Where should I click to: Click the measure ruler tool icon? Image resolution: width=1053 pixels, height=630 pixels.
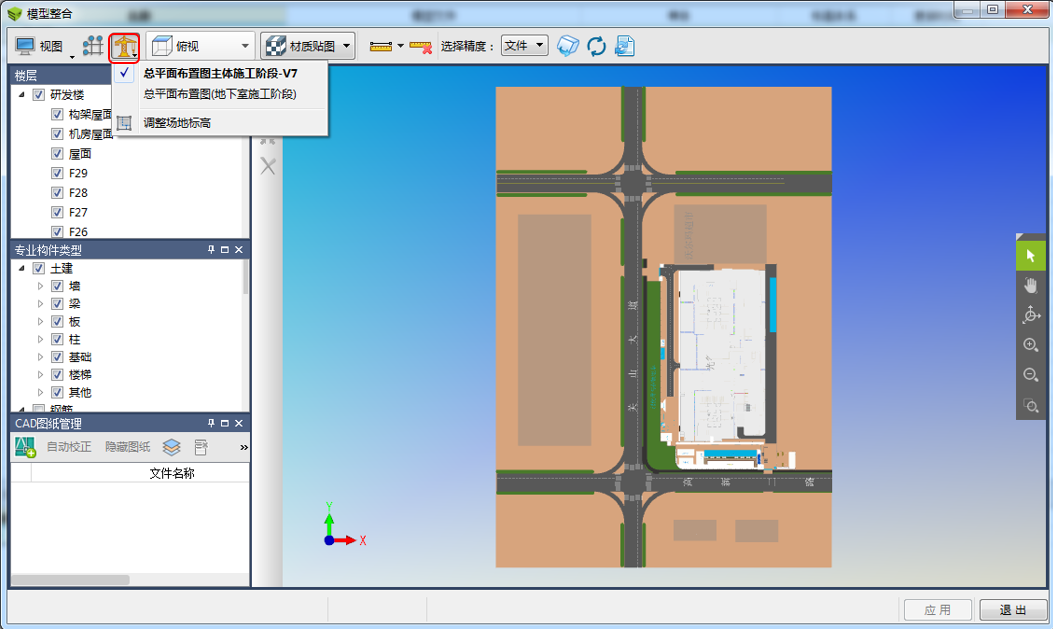pos(380,46)
